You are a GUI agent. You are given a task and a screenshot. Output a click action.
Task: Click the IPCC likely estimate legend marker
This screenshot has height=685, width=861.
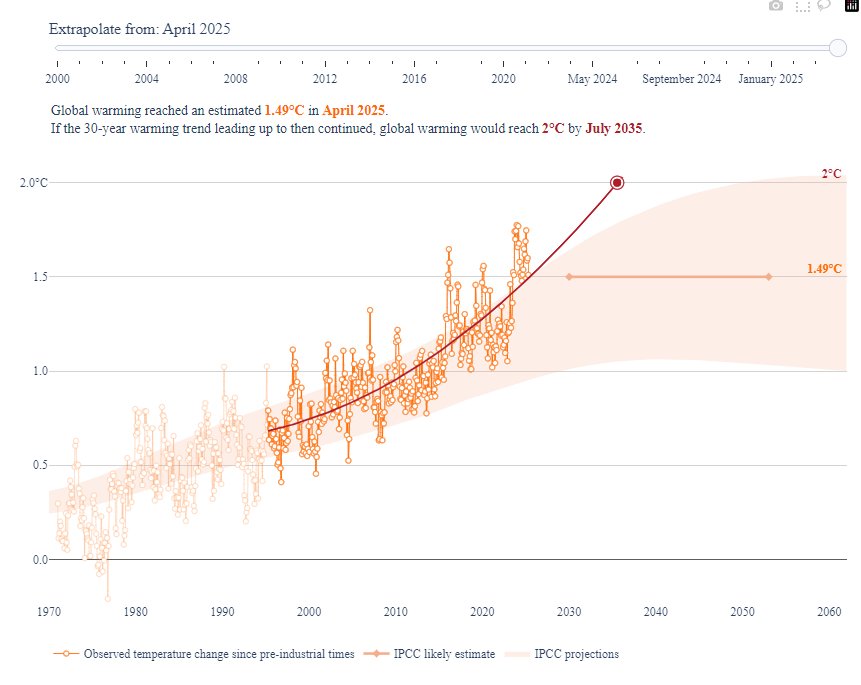[379, 653]
